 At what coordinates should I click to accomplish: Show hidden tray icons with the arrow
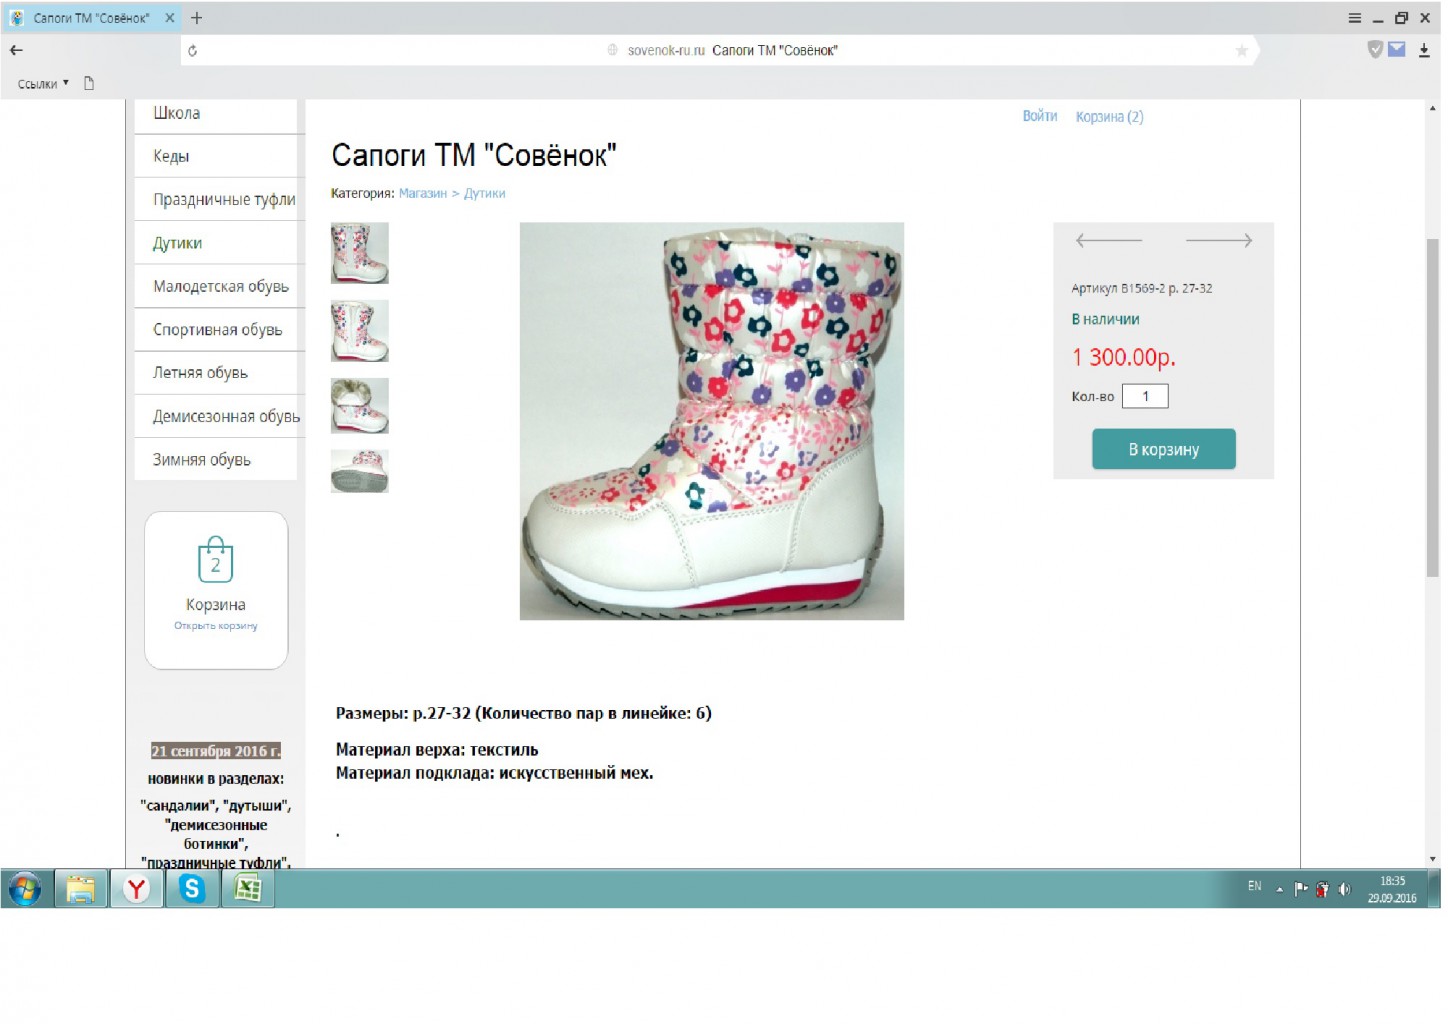[x=1279, y=889]
